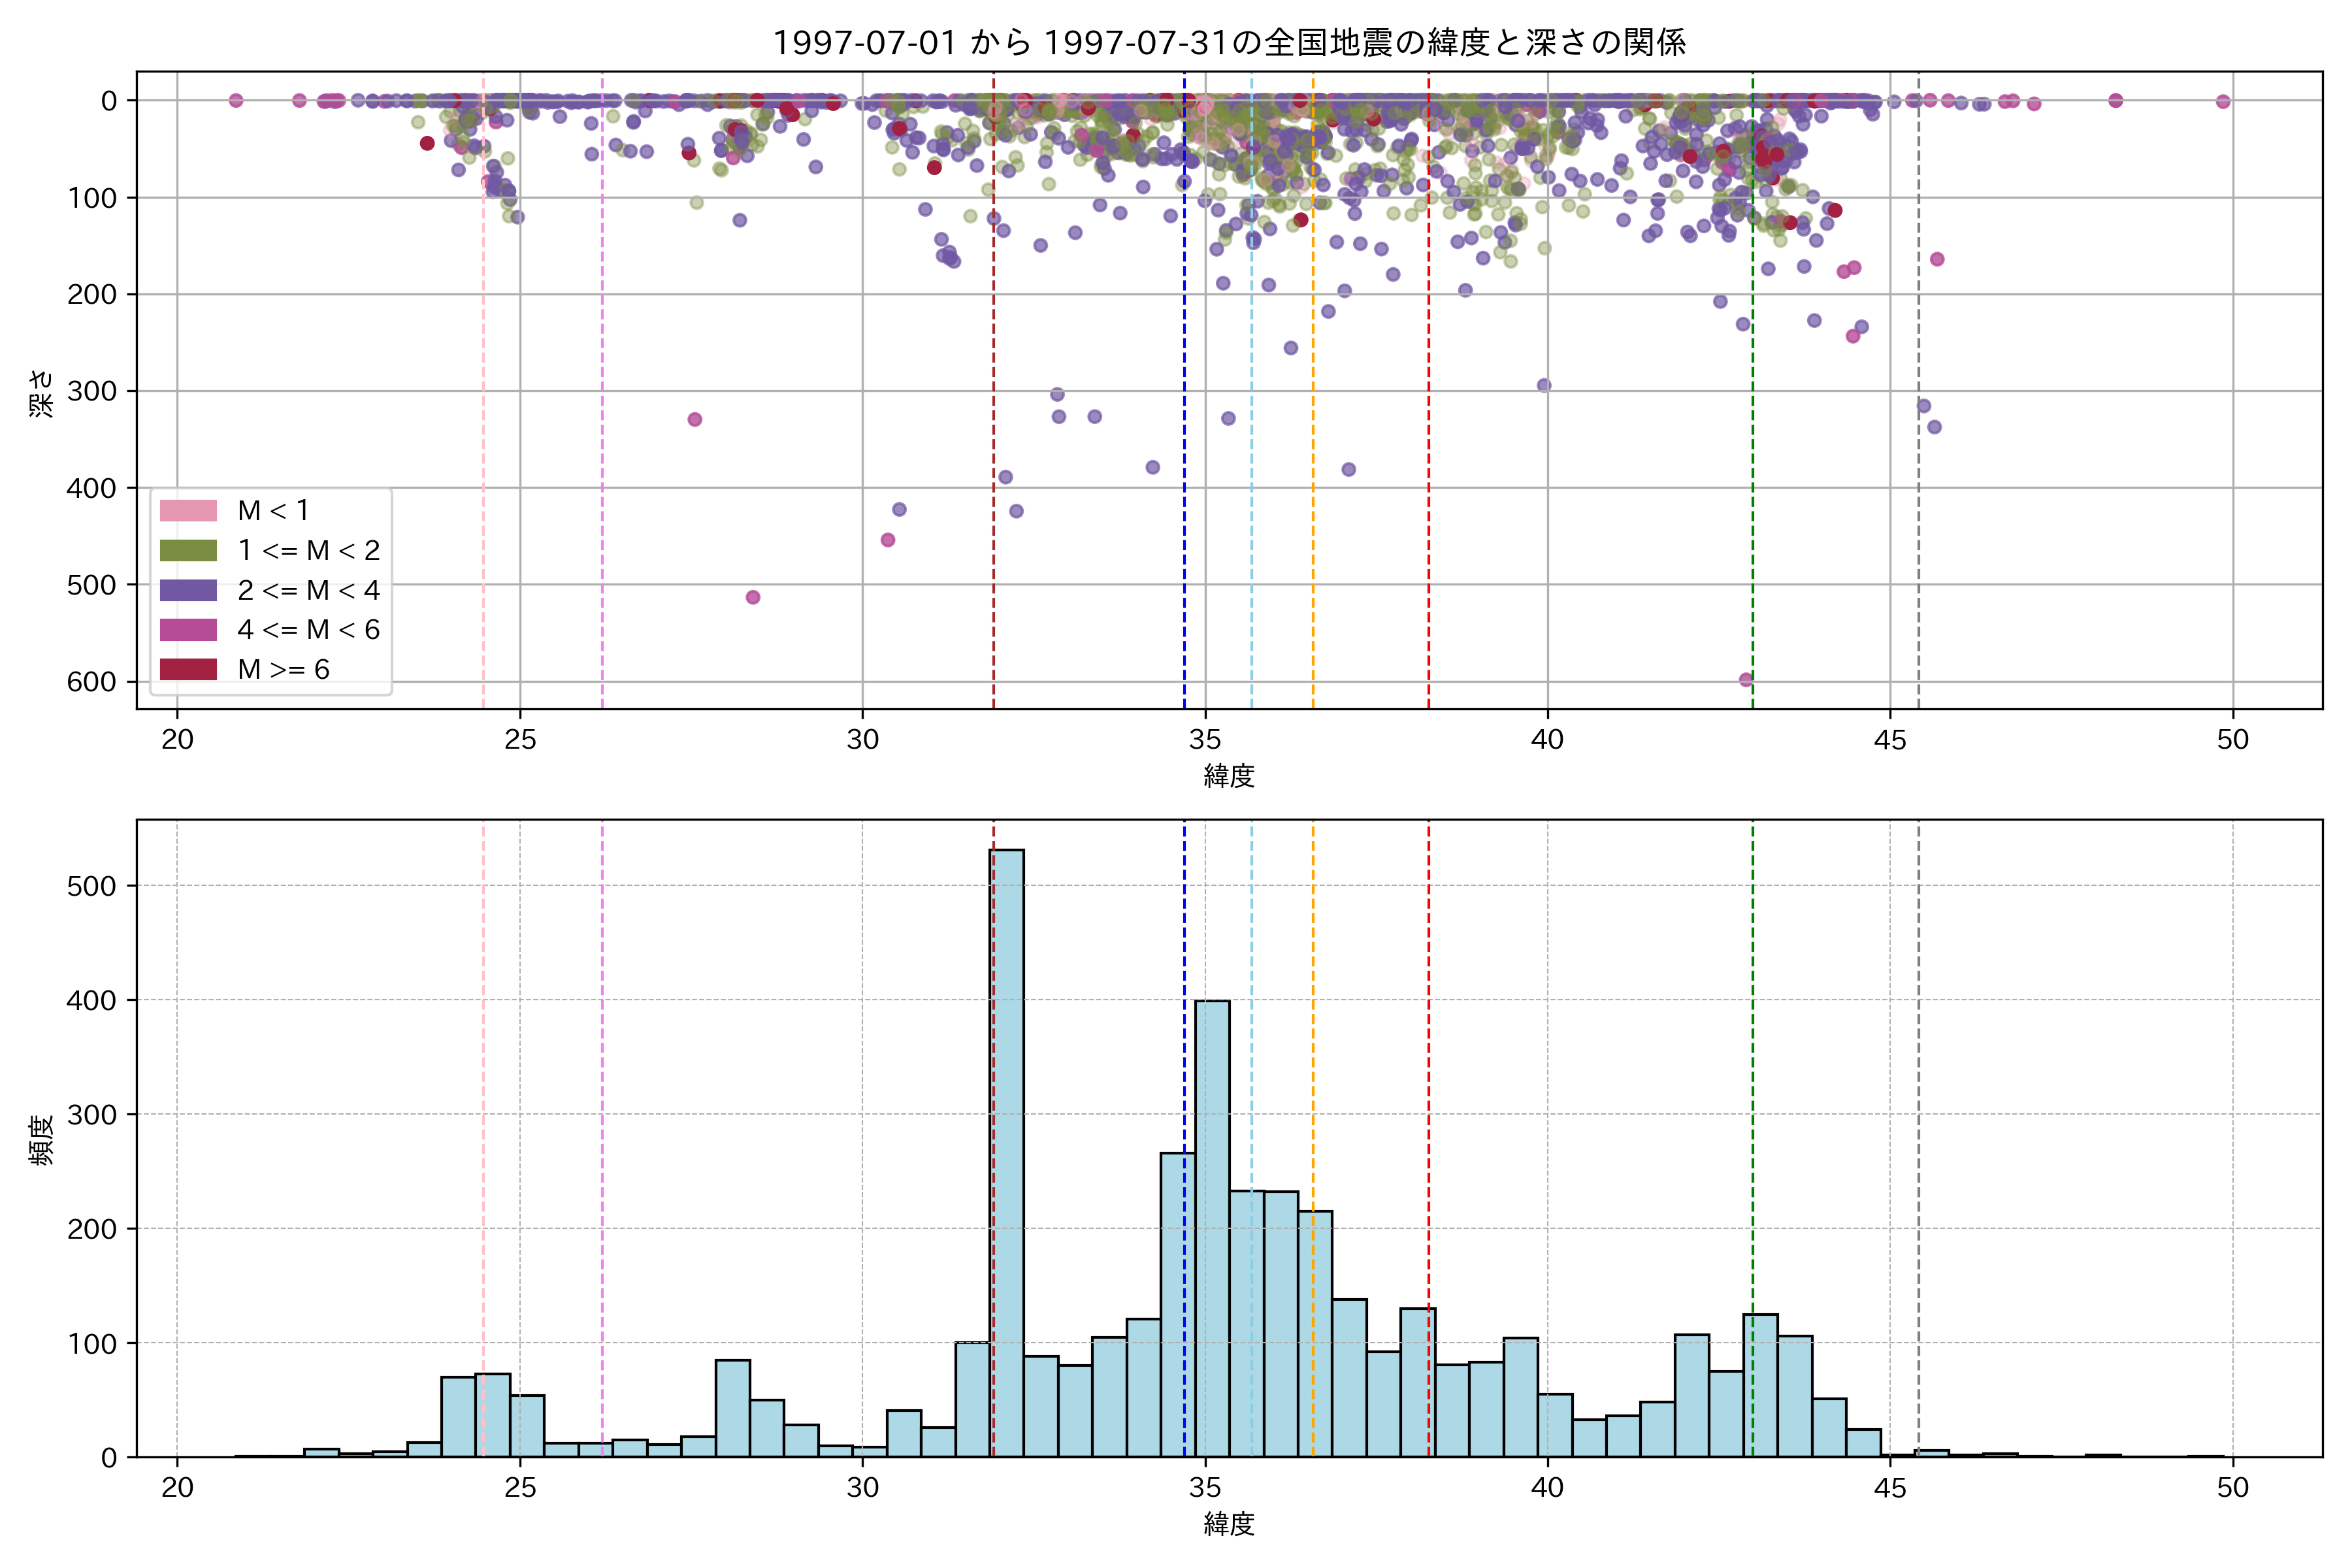The height and width of the screenshot is (1568, 2352).
Task: Click the magenta point at depth 330 near latitude 27.5
Action: (695, 419)
